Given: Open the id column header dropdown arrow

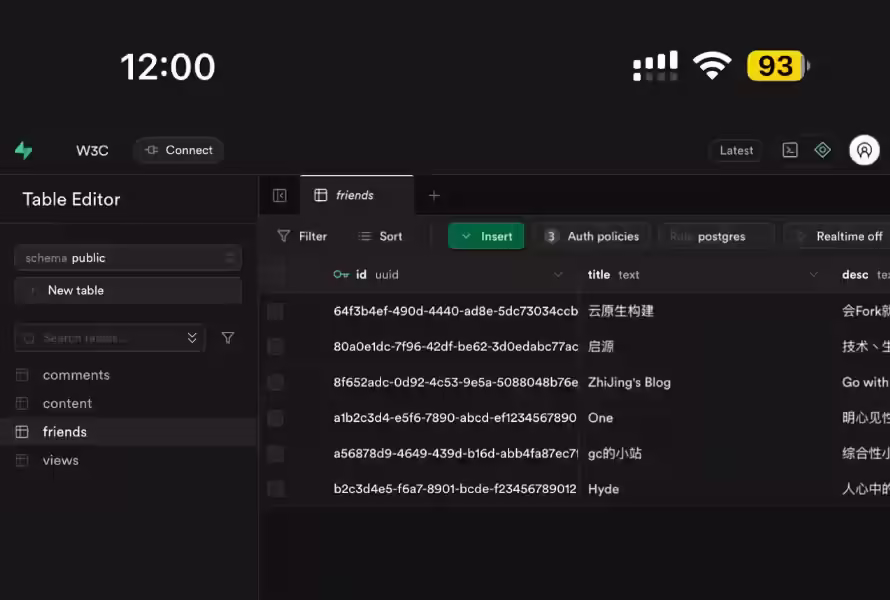Looking at the screenshot, I should (x=558, y=275).
